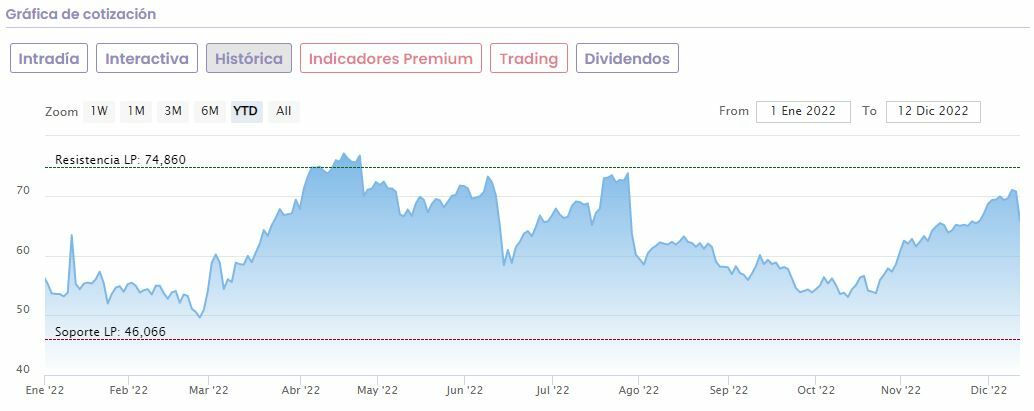Open Indicadores Premium tab
1034x411 pixels.
390,59
